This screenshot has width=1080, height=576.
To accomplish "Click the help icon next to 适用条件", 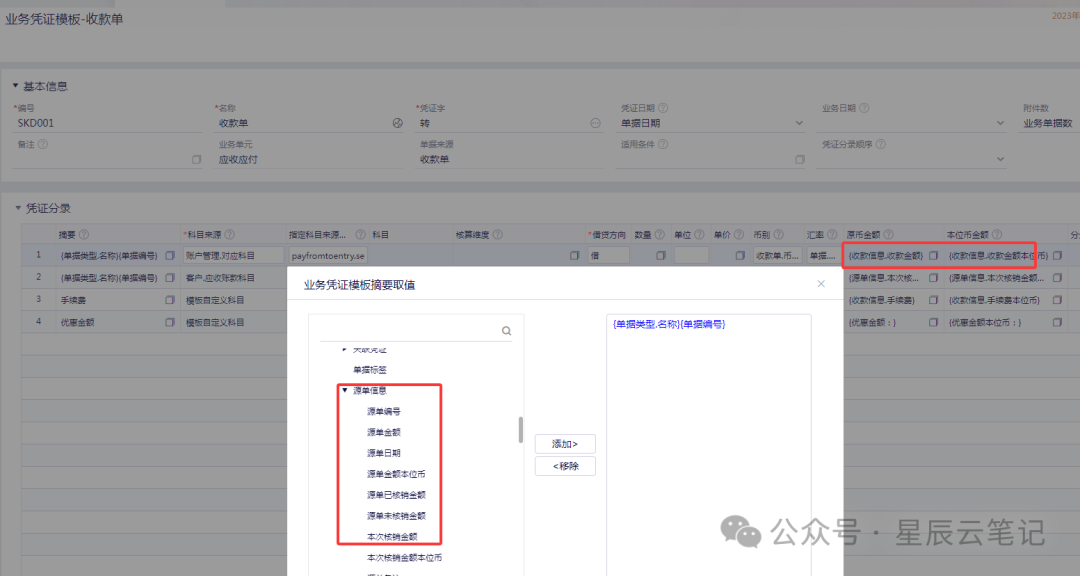I will tap(663, 144).
